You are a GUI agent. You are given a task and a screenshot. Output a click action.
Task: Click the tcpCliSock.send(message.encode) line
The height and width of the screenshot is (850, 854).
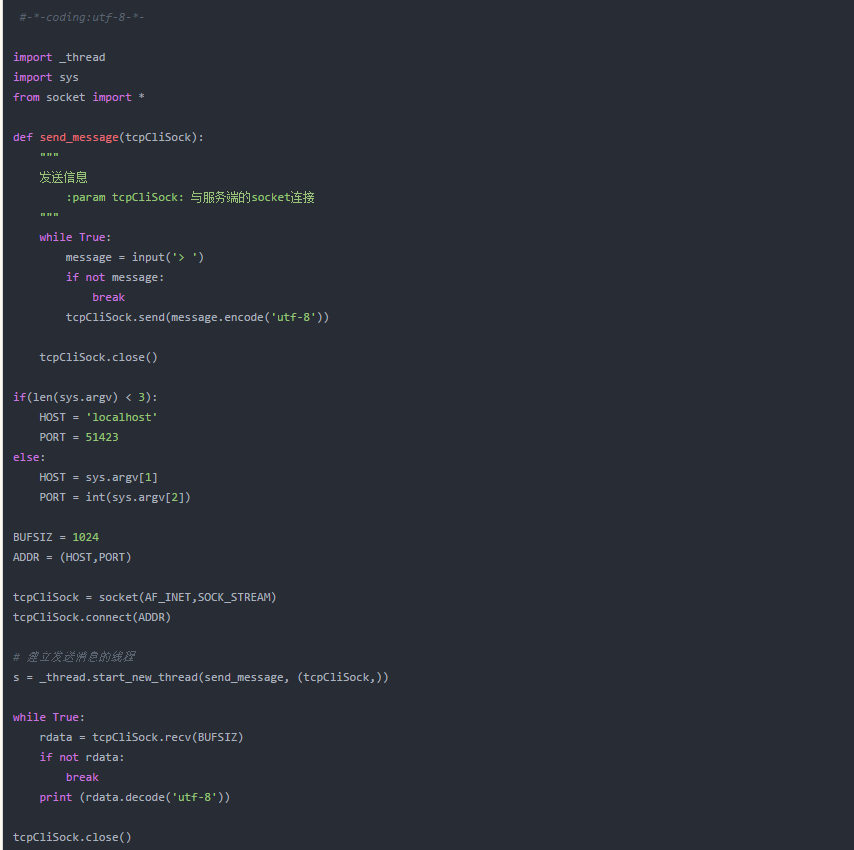tap(197, 317)
